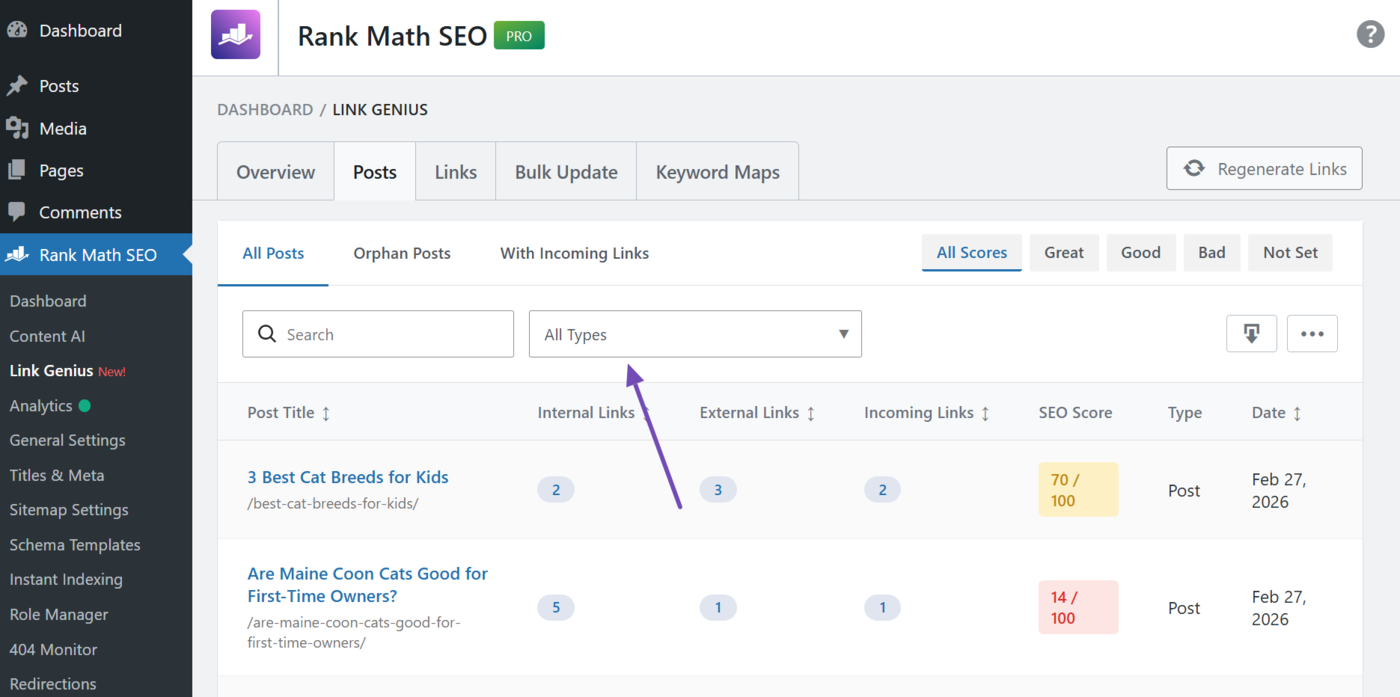Sort by Post Title column arrows
Image resolution: width=1400 pixels, height=697 pixels.
[x=326, y=413]
